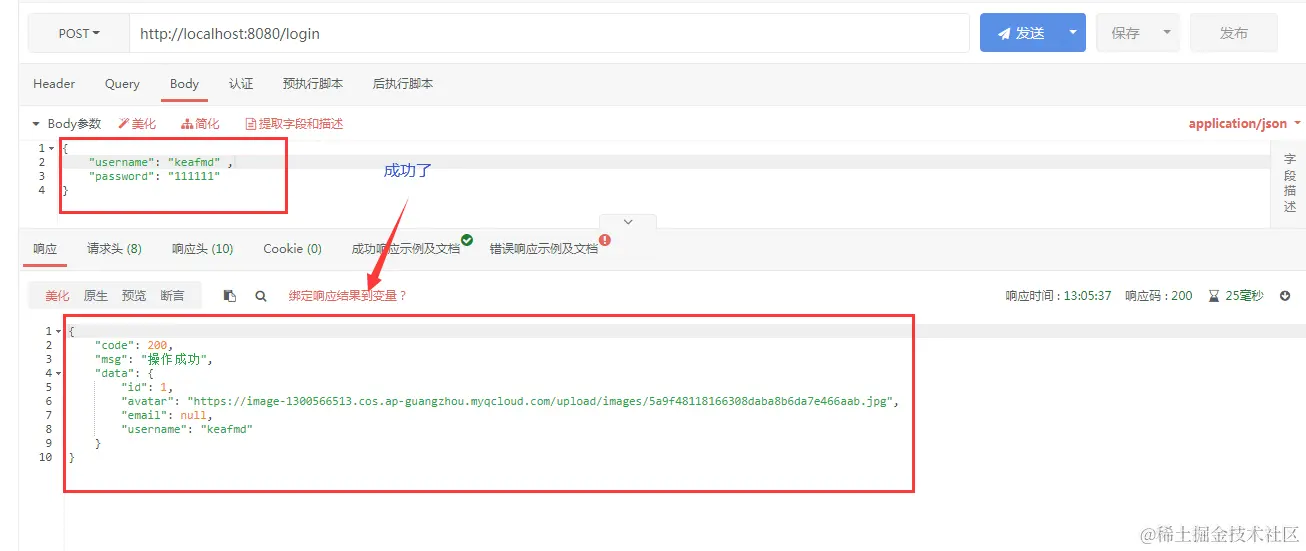This screenshot has width=1306, height=551.
Task: Click 美化 in the Body参数 bar
Action: (x=137, y=124)
